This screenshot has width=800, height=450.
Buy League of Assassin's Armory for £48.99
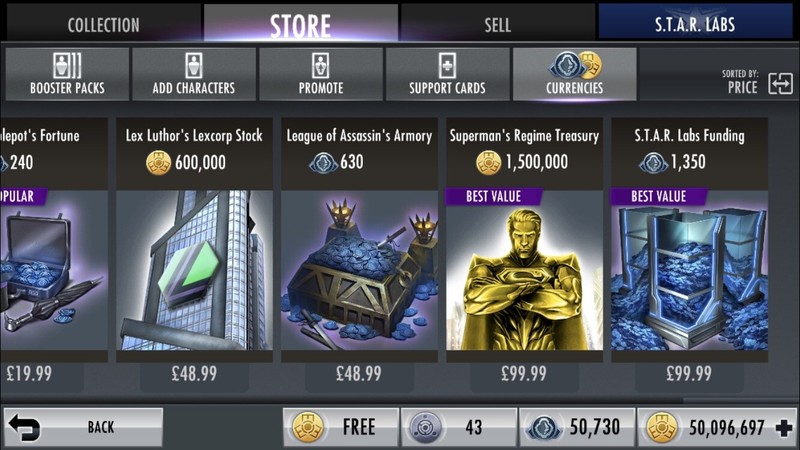point(359,374)
